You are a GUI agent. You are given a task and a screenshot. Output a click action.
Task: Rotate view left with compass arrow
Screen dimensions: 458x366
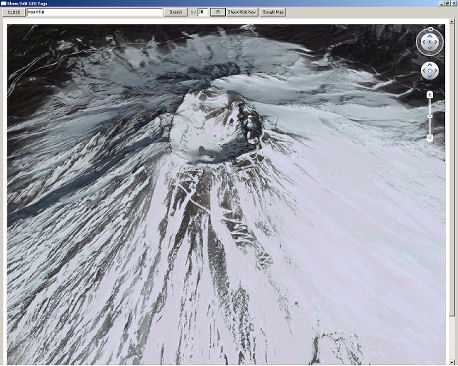pyautogui.click(x=424, y=42)
